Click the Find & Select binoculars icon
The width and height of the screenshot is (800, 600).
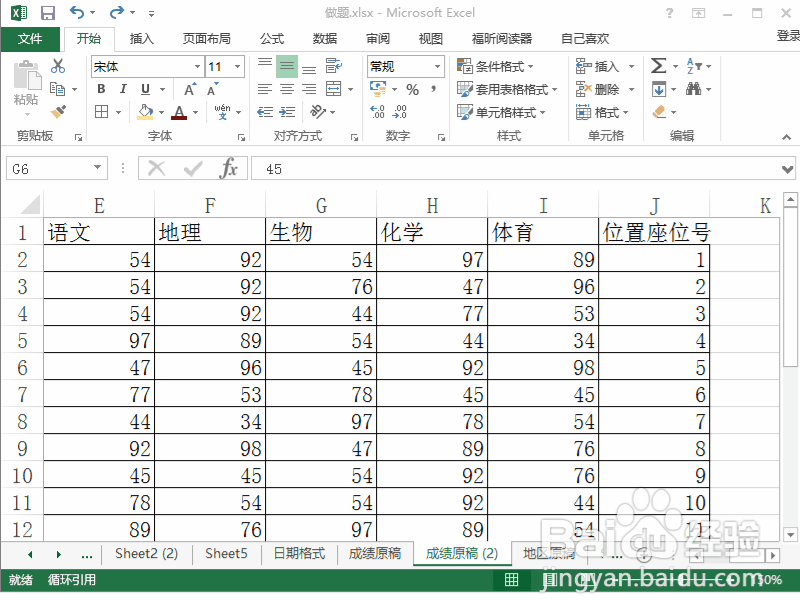pyautogui.click(x=694, y=89)
